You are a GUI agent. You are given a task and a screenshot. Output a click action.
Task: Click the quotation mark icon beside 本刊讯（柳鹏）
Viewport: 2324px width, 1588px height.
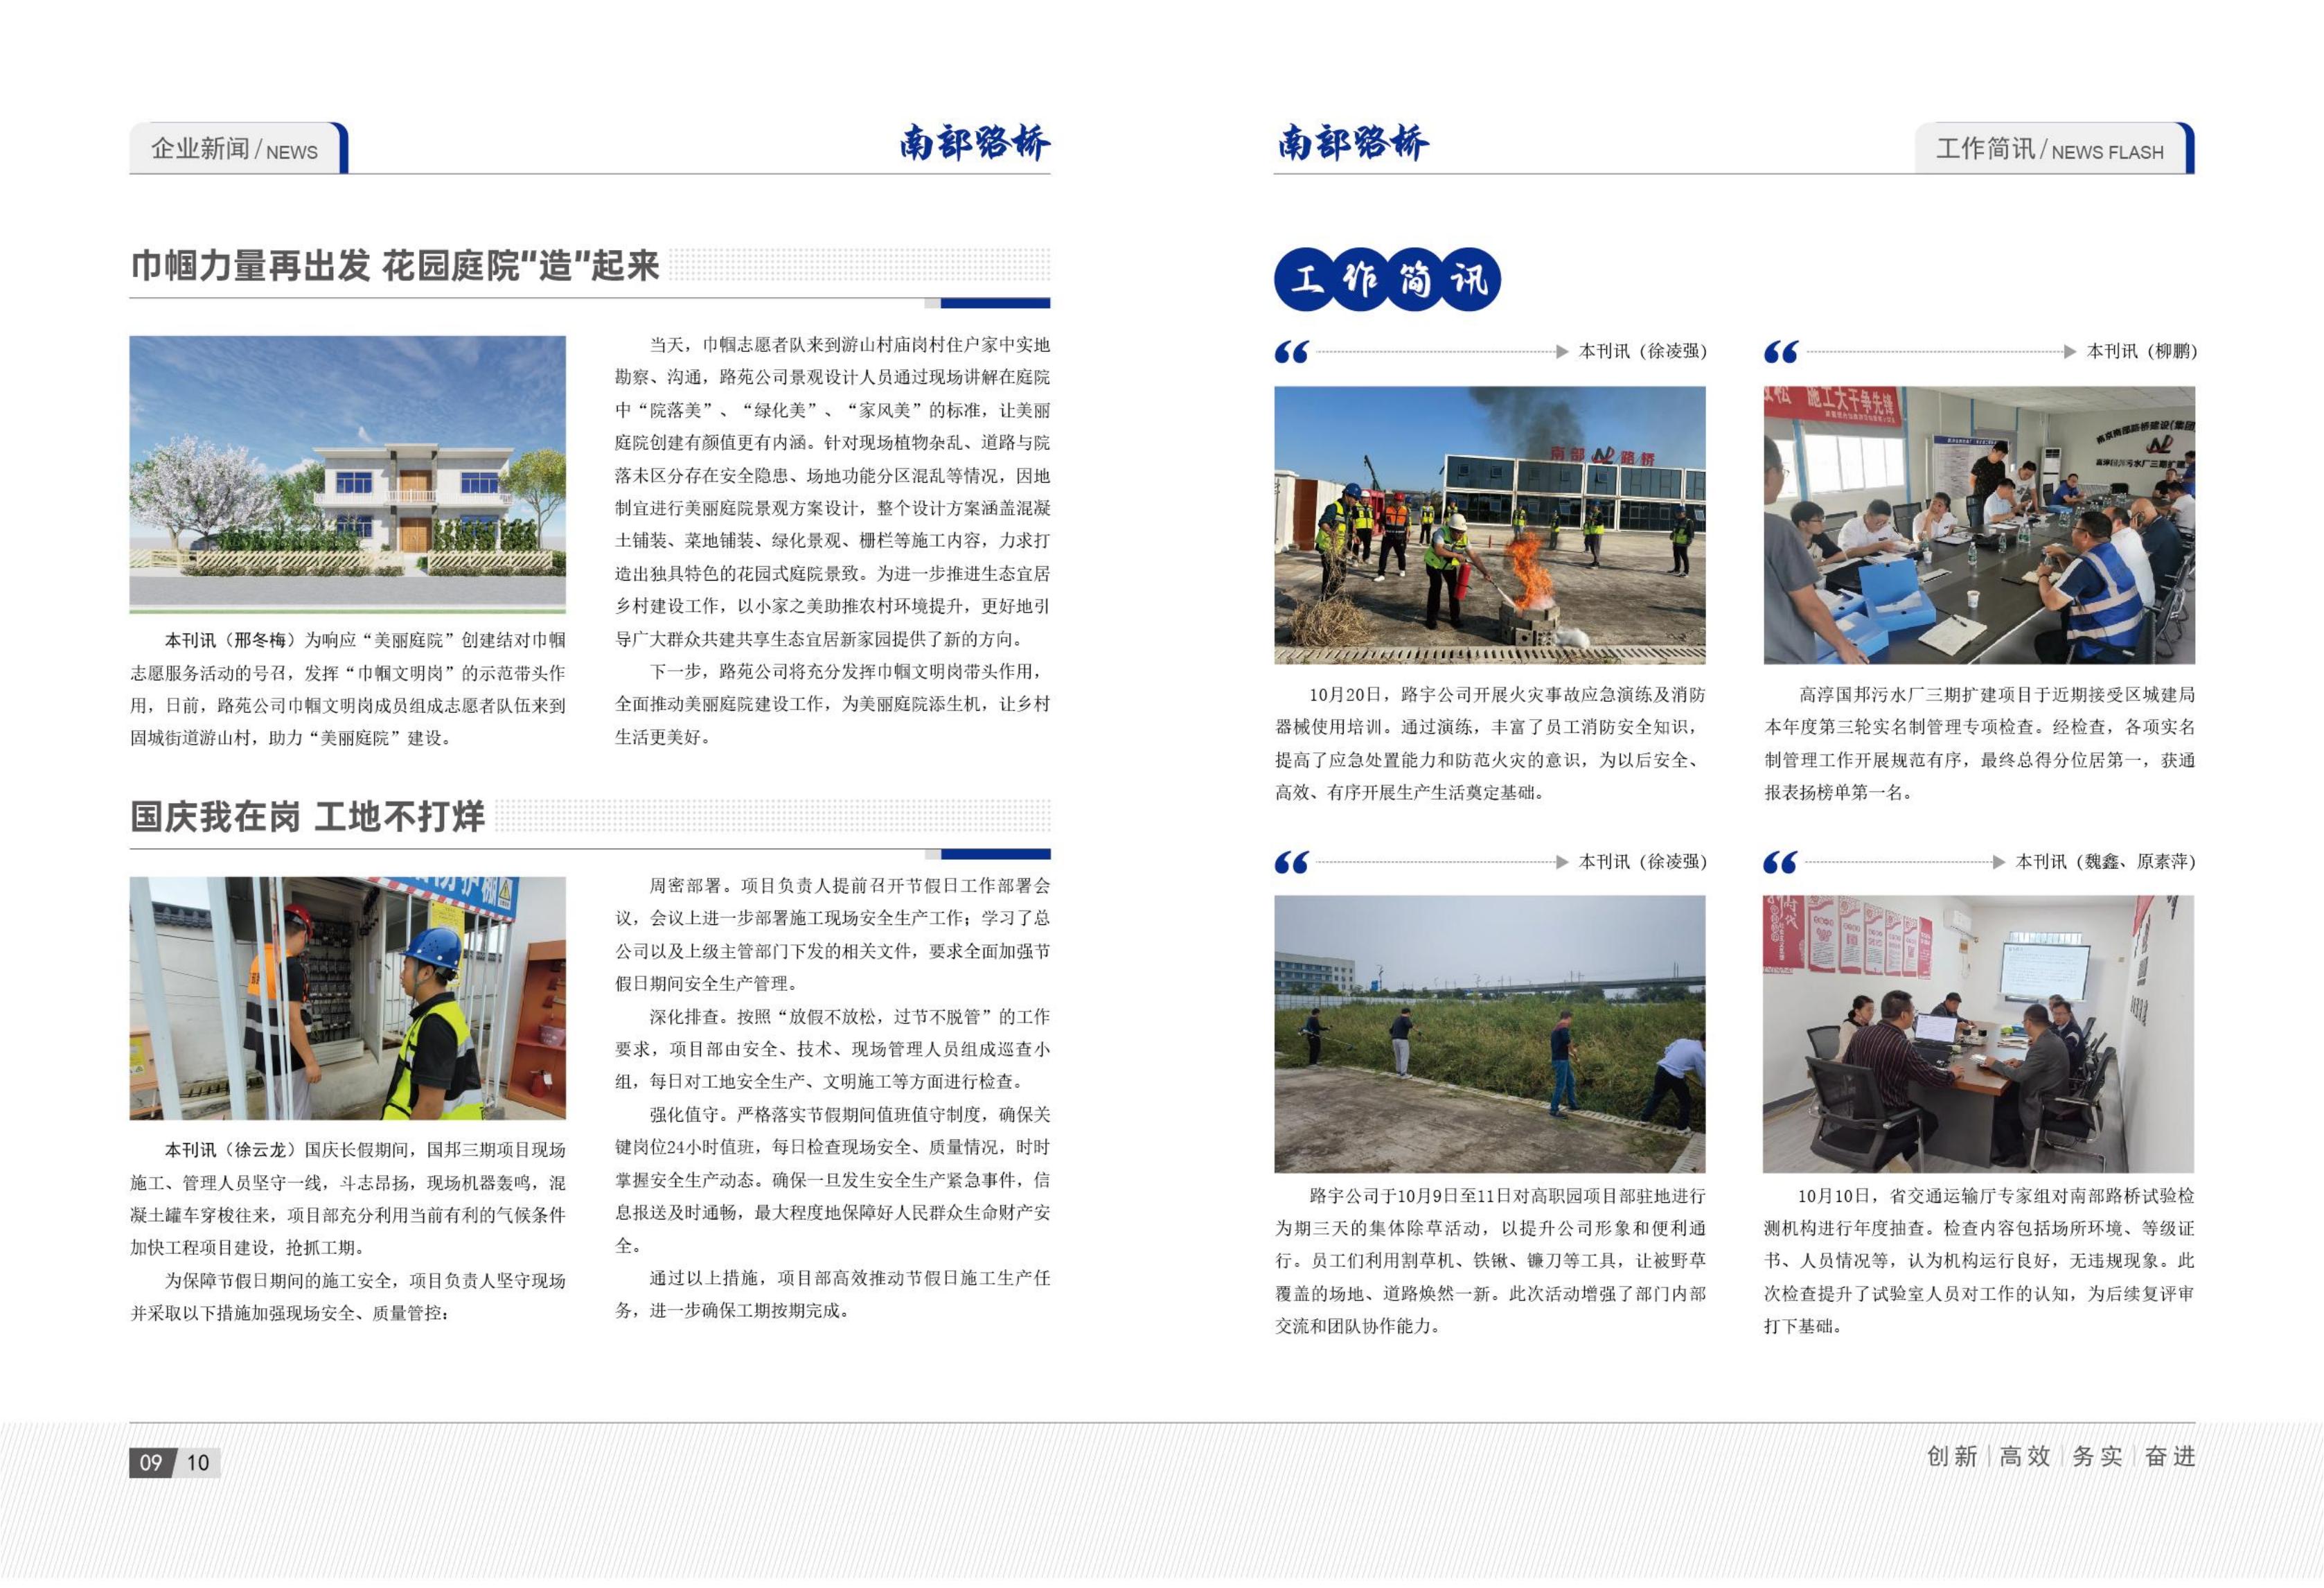[1781, 352]
